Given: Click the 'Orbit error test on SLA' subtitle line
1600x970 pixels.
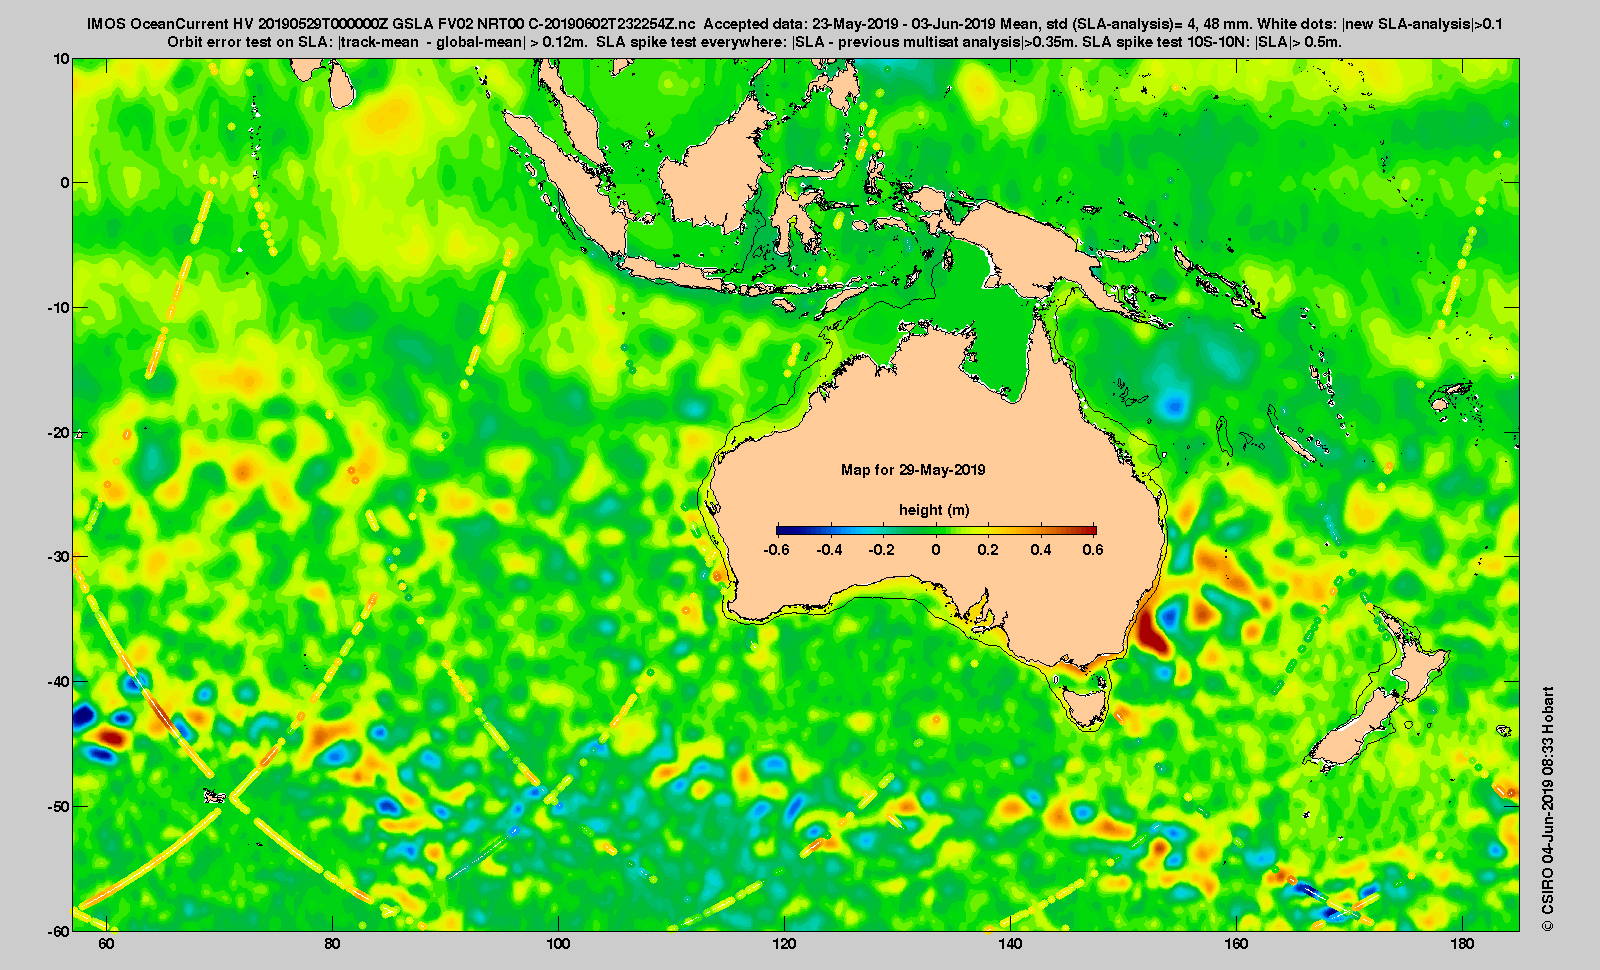Looking at the screenshot, I should point(755,42).
